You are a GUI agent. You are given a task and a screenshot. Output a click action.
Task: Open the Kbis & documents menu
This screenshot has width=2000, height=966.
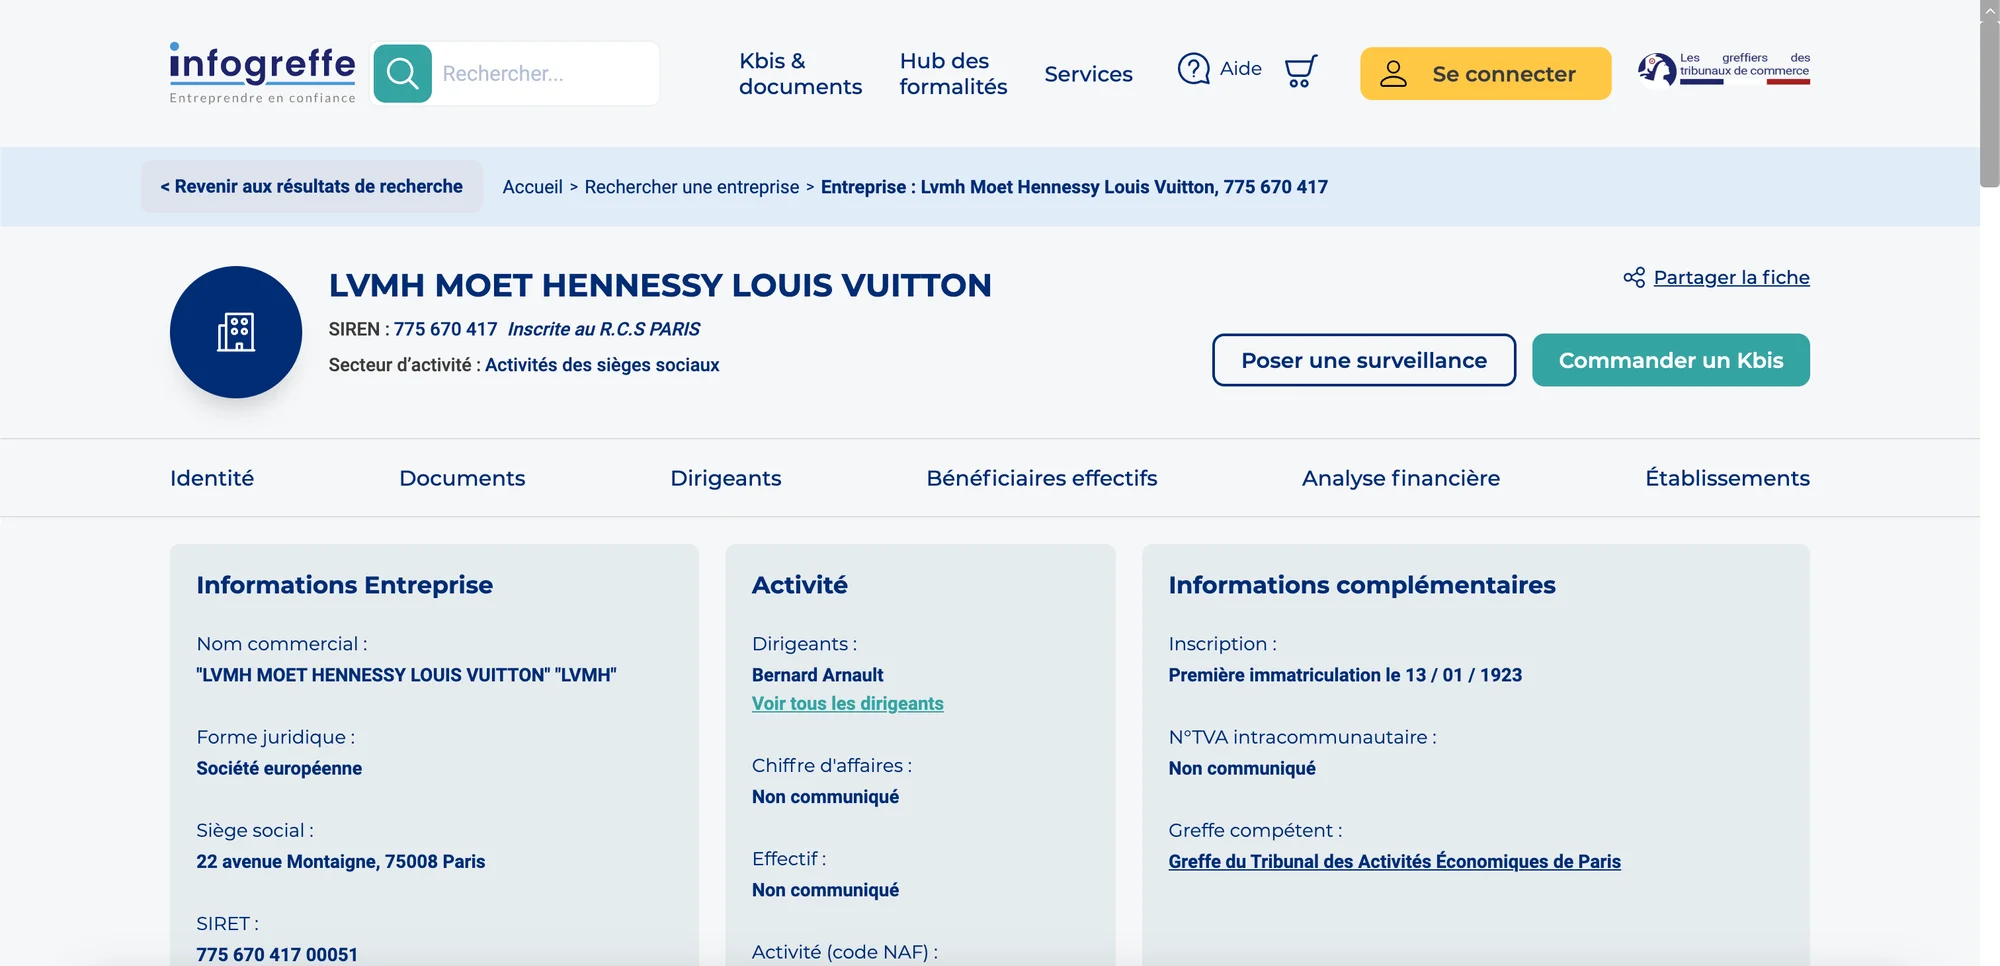(800, 74)
